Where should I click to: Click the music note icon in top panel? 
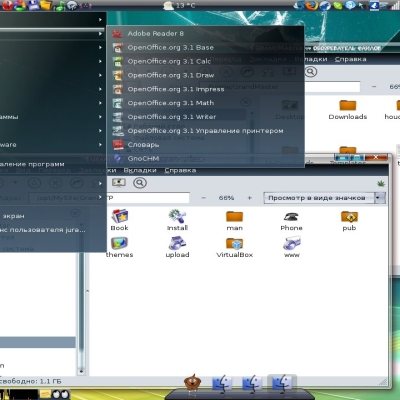tap(60, 5)
